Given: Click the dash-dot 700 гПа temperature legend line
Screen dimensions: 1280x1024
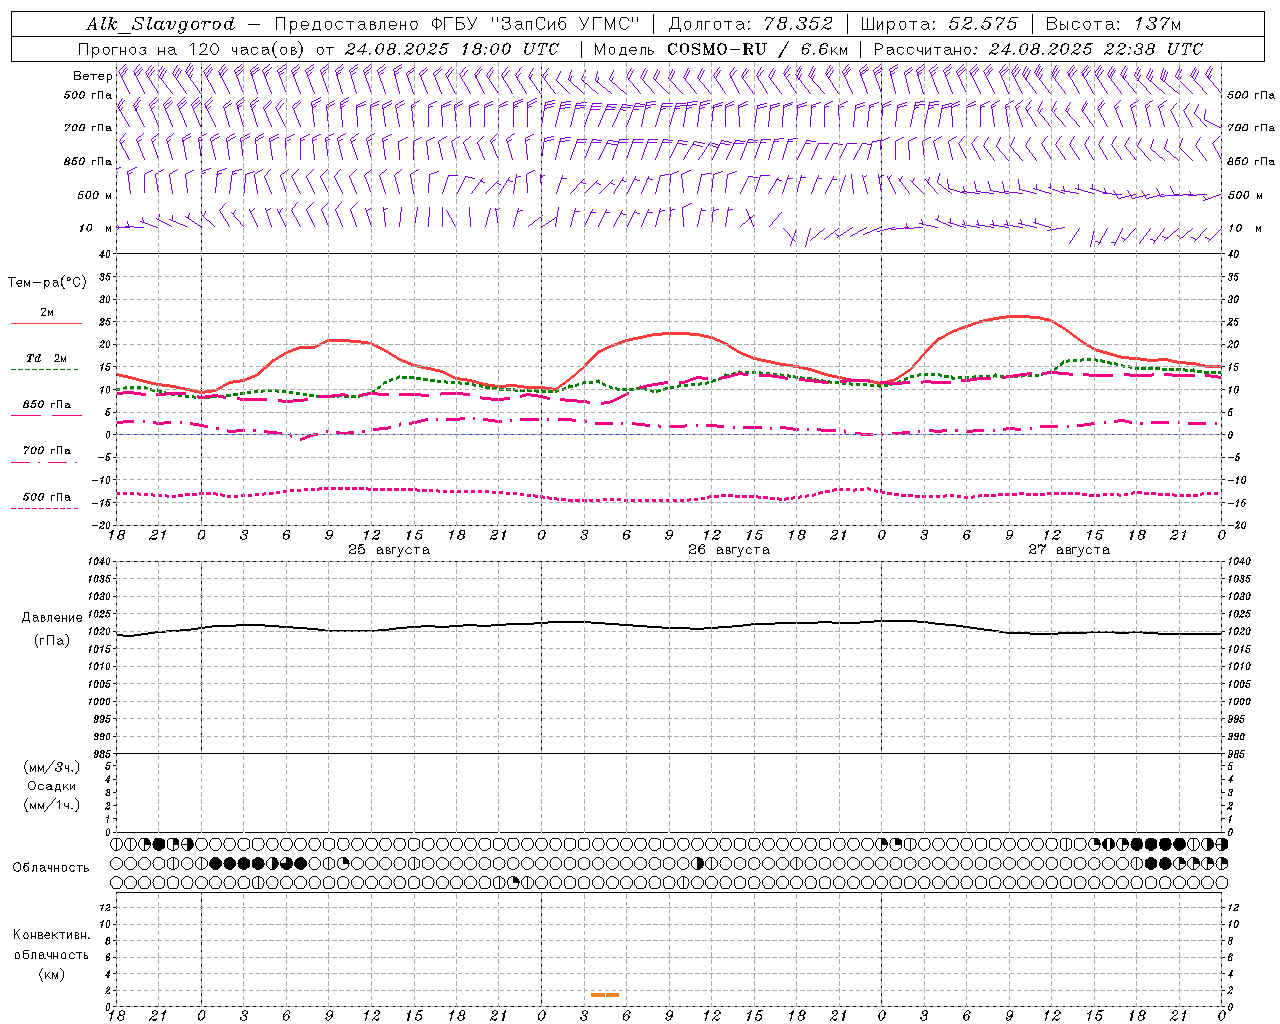Looking at the screenshot, I should coord(46,461).
